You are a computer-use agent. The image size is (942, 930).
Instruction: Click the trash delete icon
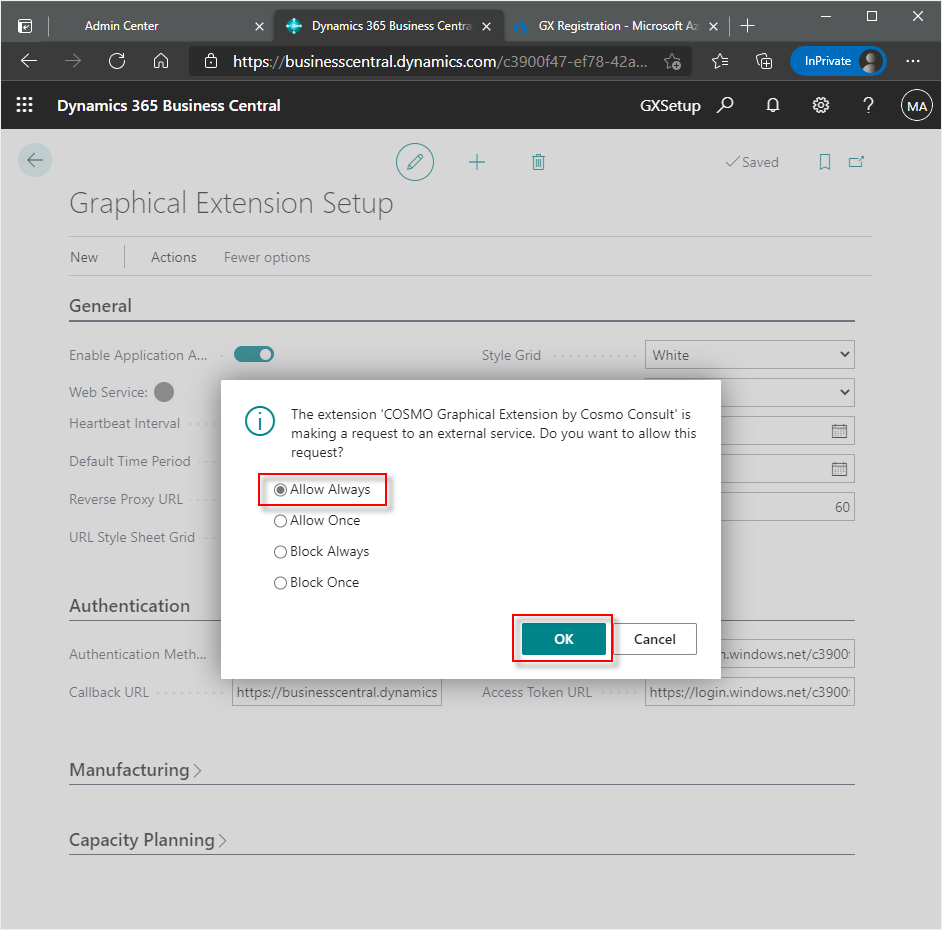point(538,162)
